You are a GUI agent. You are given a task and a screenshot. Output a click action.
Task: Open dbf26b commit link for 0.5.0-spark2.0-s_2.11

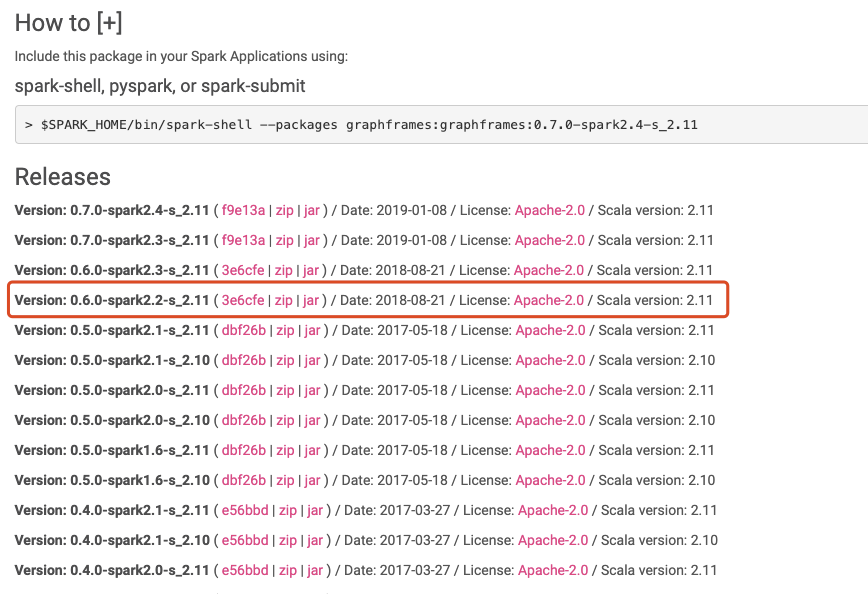(244, 390)
